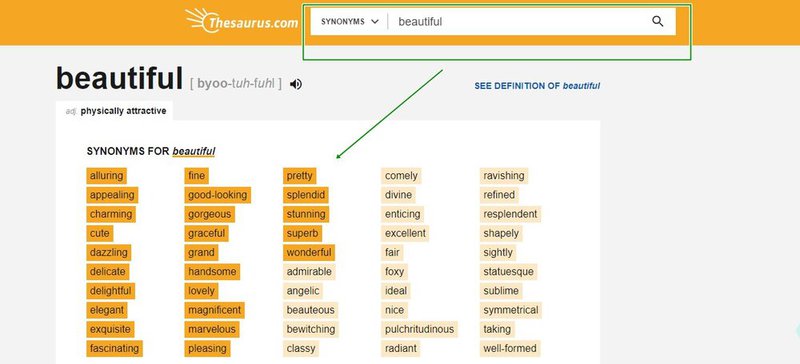Image resolution: width=800 pixels, height=364 pixels.
Task: Click the synonym resplendent
Action: click(510, 214)
